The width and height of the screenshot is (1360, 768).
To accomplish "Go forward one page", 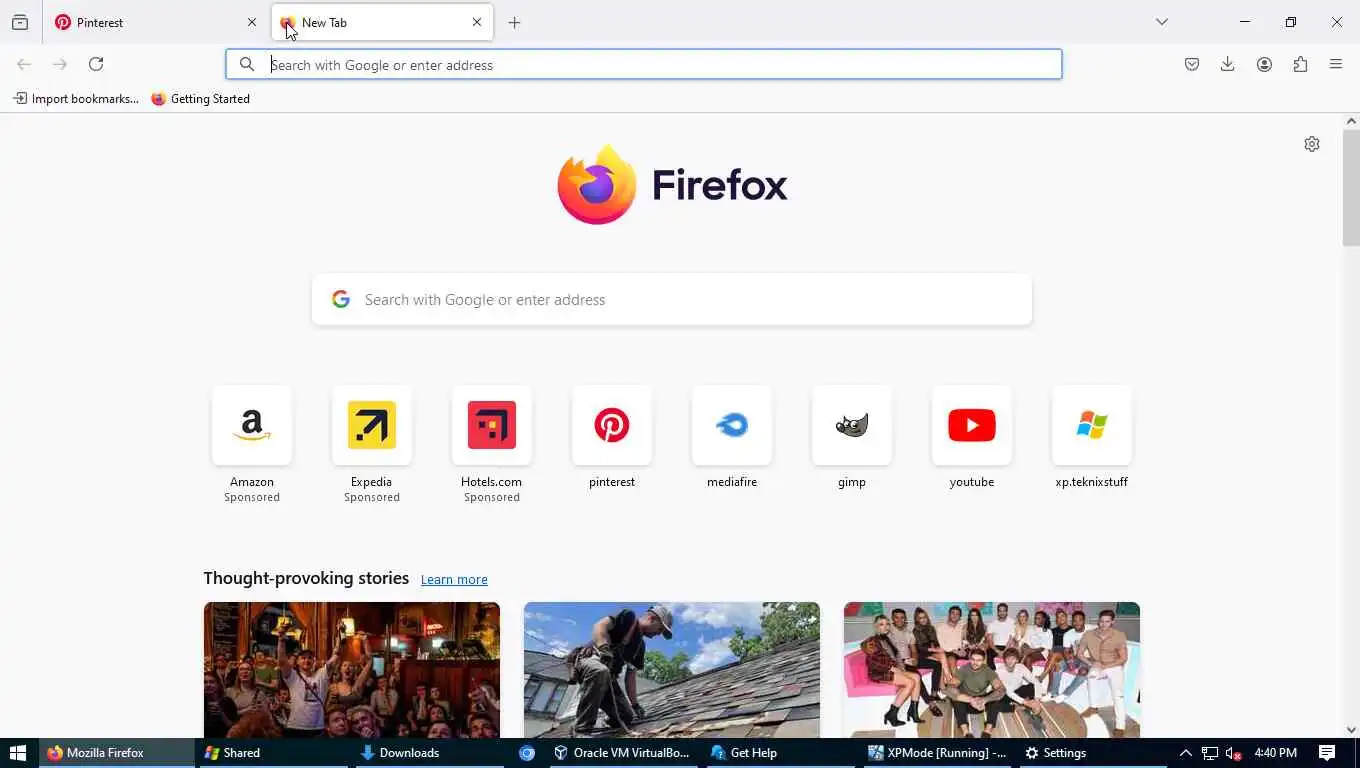I will [x=60, y=64].
